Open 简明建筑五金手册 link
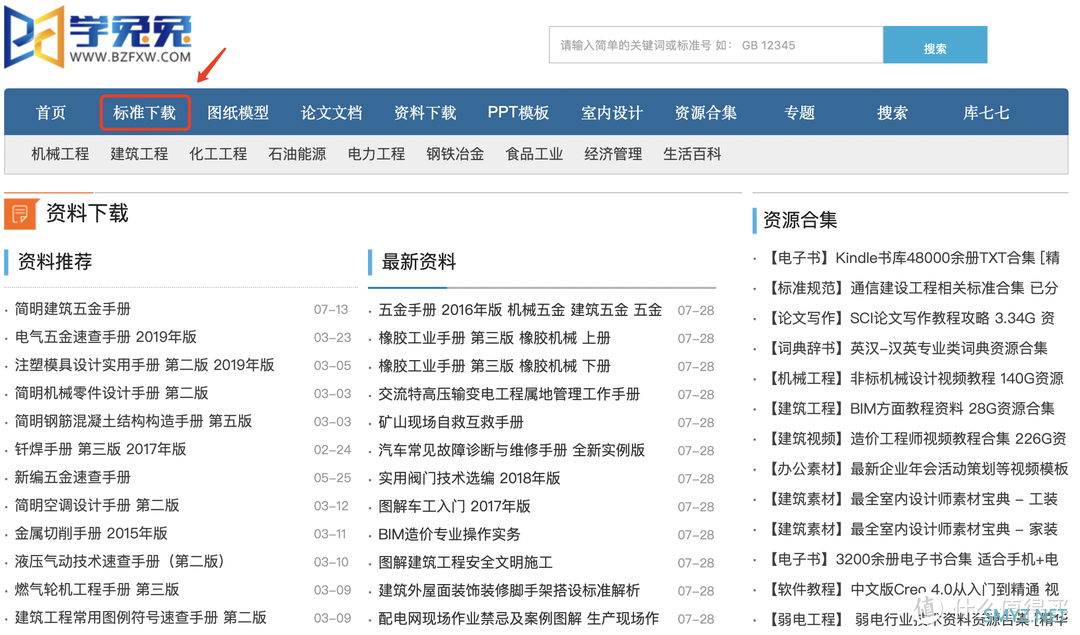Viewport: 1080px width, 635px height. [73, 309]
